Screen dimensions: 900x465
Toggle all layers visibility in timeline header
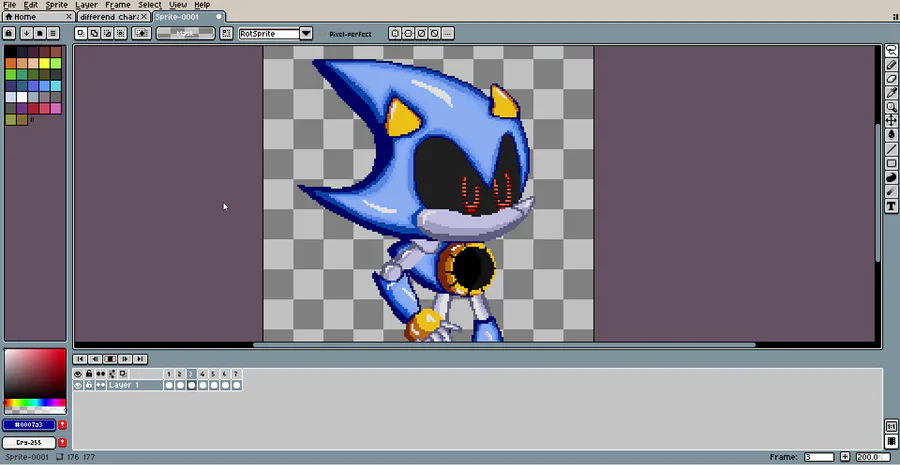(x=78, y=374)
